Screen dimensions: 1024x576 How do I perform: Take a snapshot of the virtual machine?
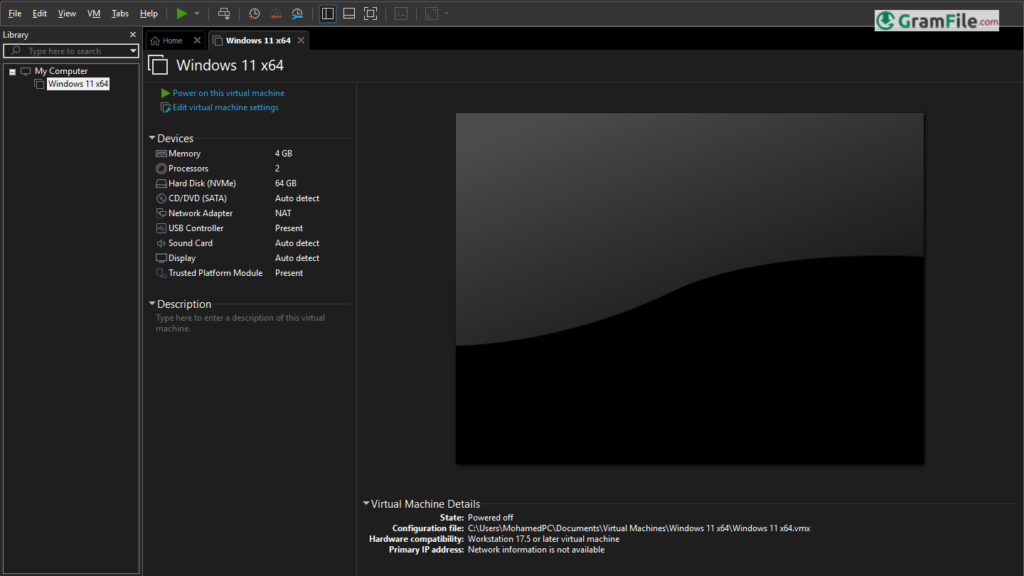(x=253, y=13)
